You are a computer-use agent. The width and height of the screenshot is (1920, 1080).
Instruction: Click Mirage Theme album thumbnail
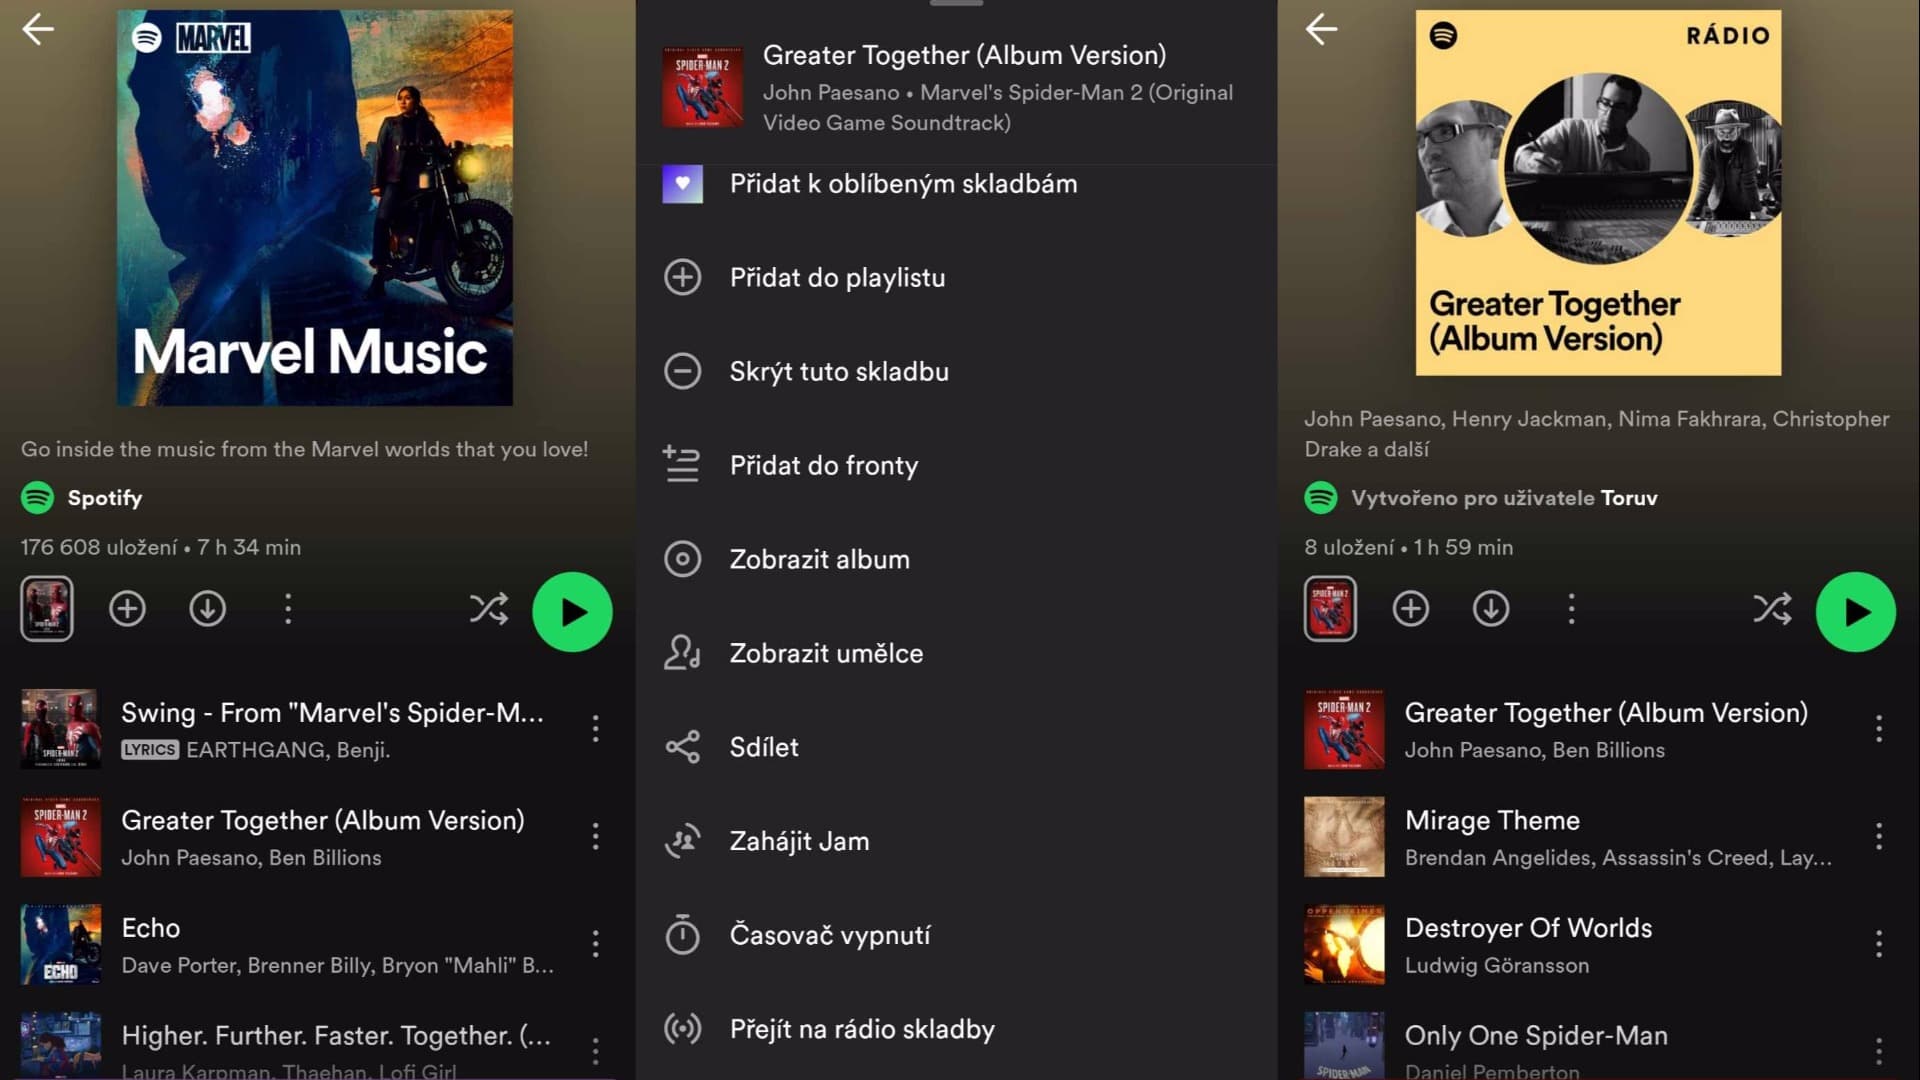pos(1344,837)
